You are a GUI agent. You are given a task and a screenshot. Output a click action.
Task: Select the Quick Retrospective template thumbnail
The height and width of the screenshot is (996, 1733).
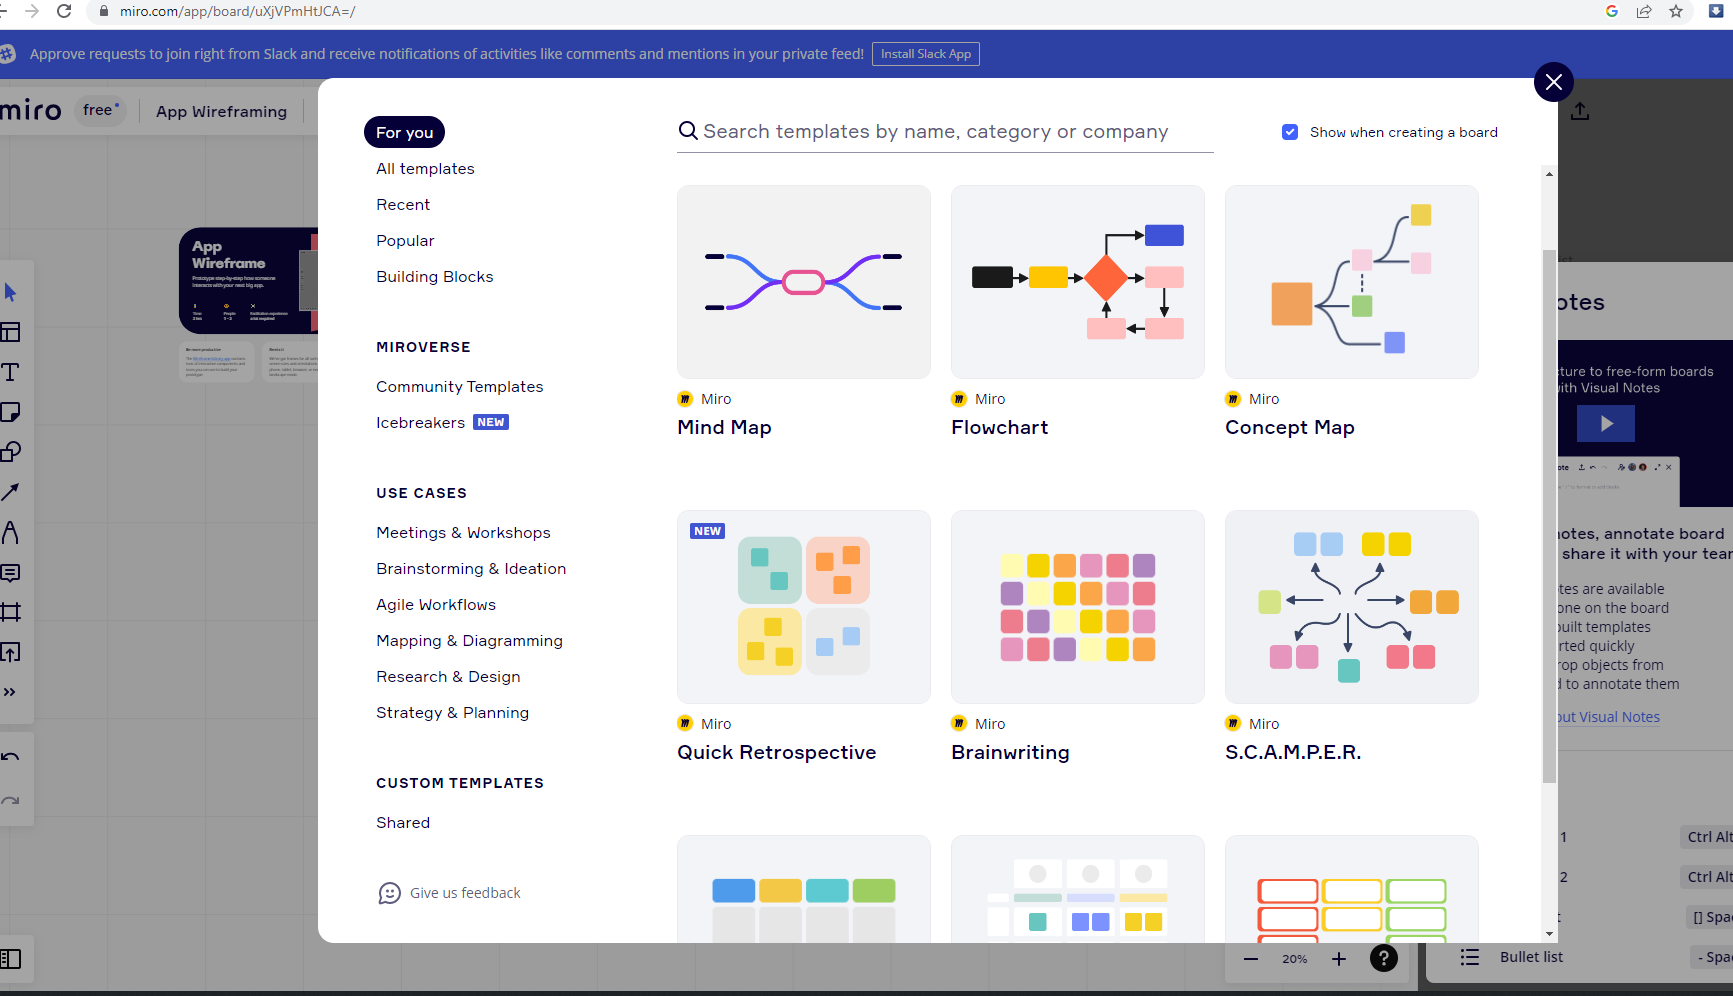pyautogui.click(x=804, y=607)
